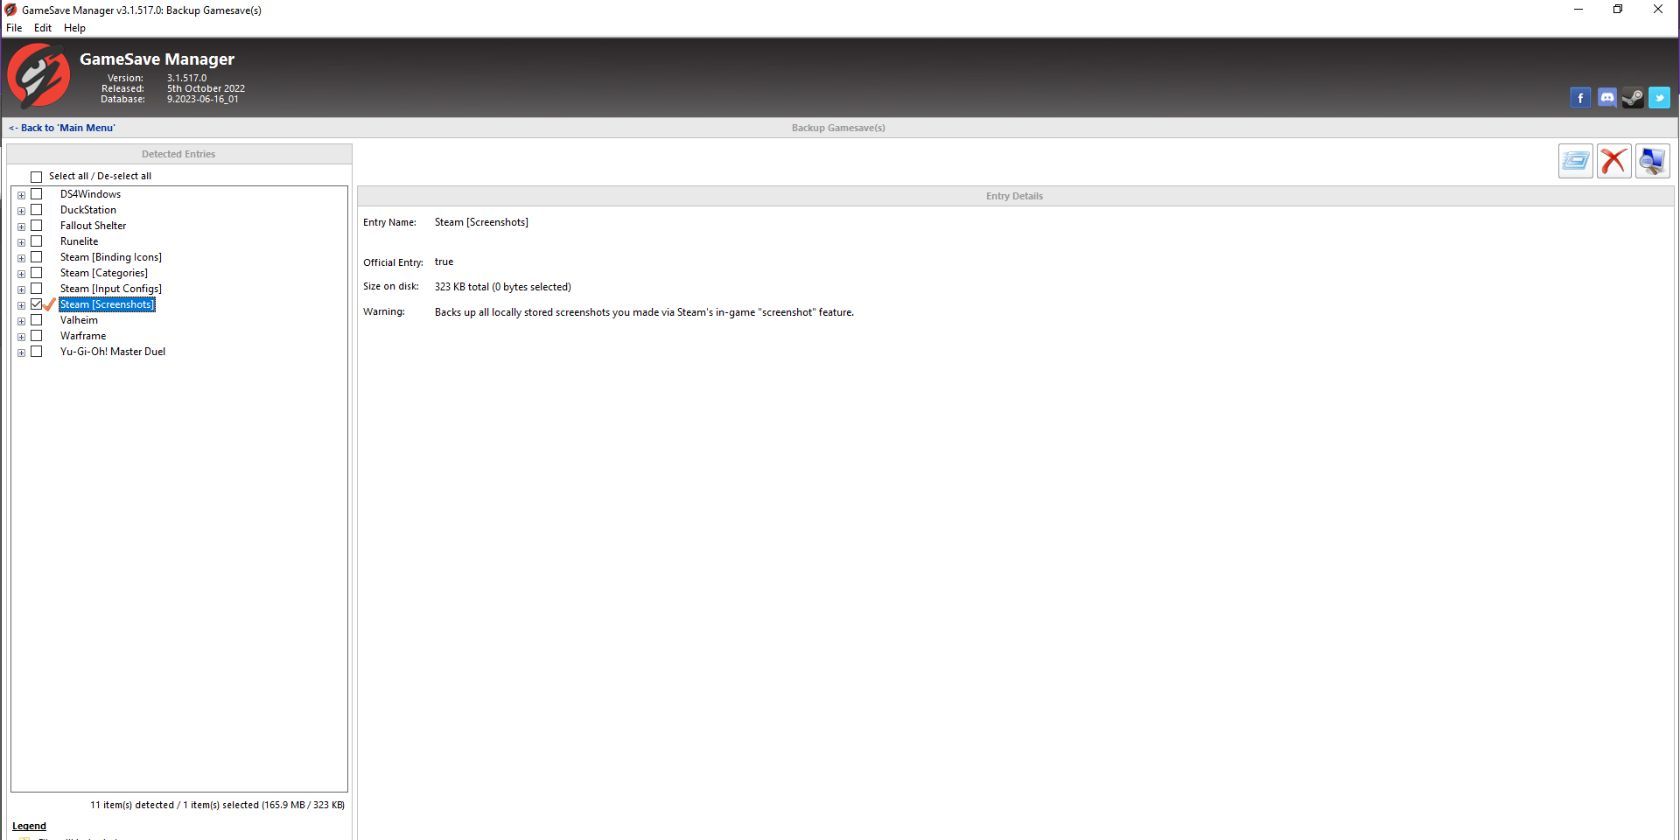Open the Discord server icon
The image size is (1680, 840).
[x=1607, y=97]
